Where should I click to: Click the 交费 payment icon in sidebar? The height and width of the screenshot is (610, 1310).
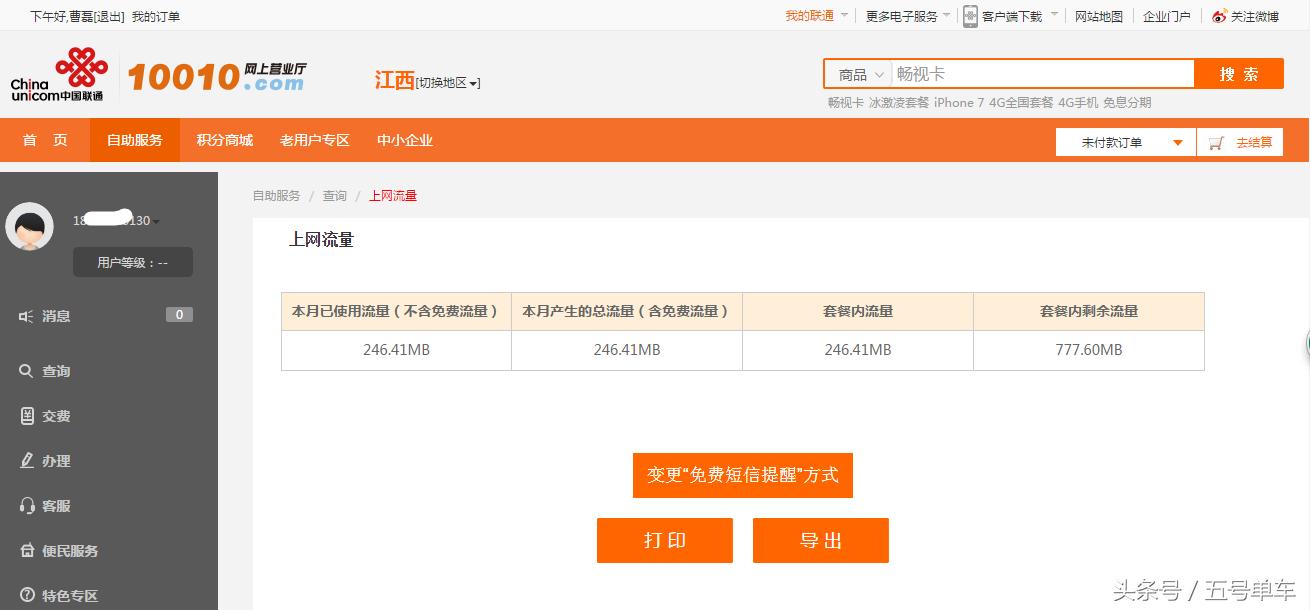point(25,416)
